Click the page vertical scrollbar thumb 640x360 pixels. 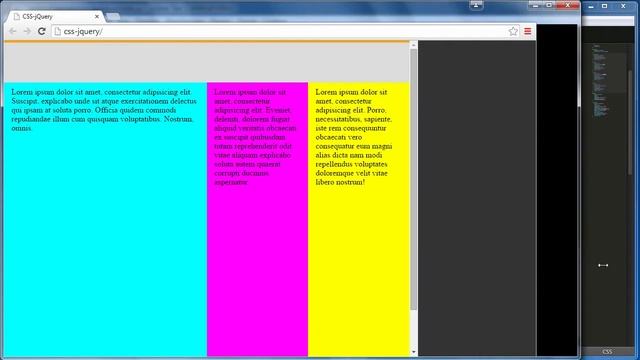pyautogui.click(x=413, y=180)
